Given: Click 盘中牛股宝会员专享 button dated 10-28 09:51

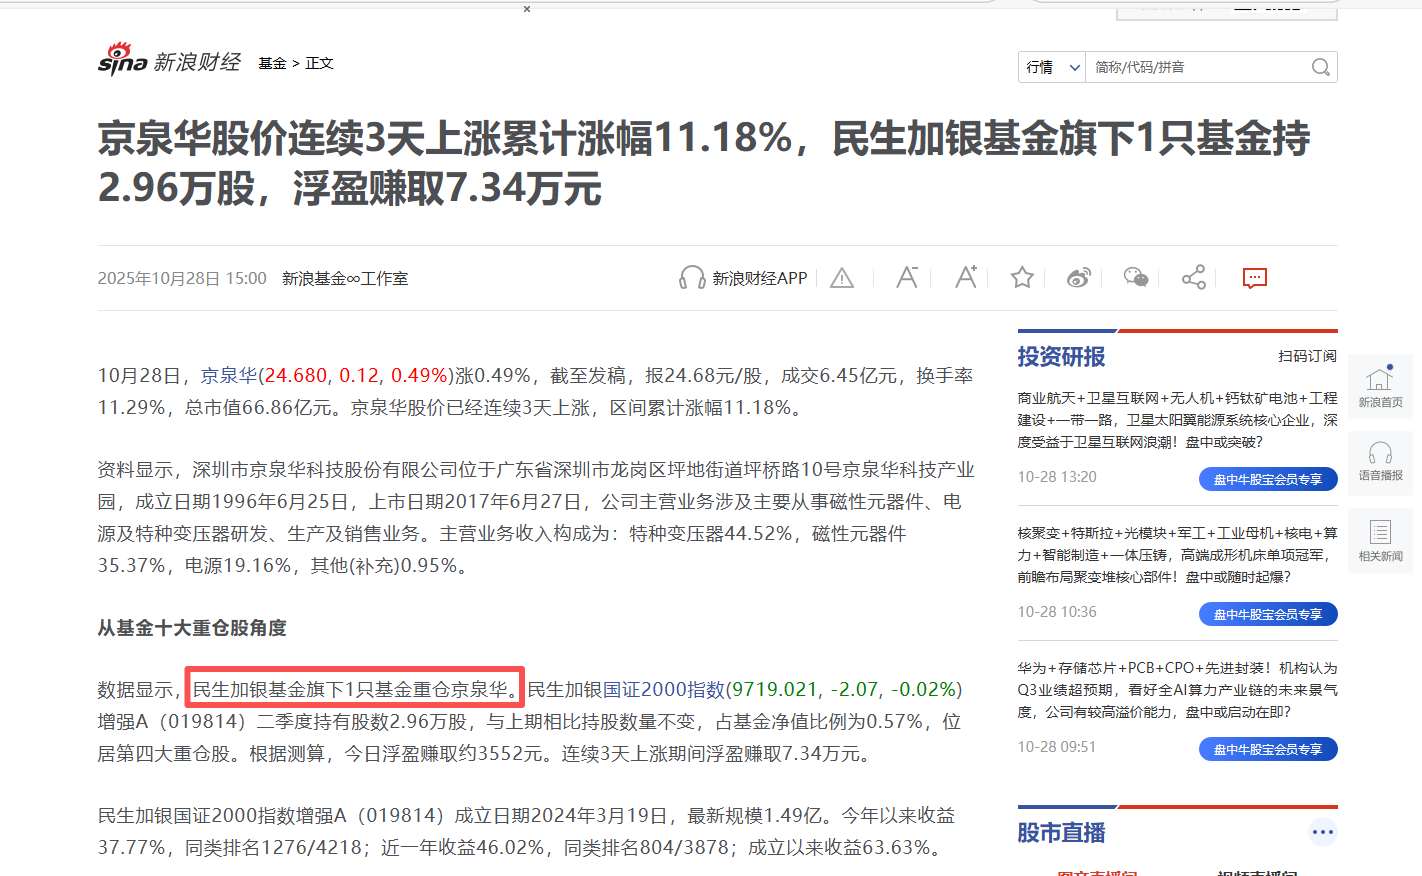Looking at the screenshot, I should pos(1268,749).
